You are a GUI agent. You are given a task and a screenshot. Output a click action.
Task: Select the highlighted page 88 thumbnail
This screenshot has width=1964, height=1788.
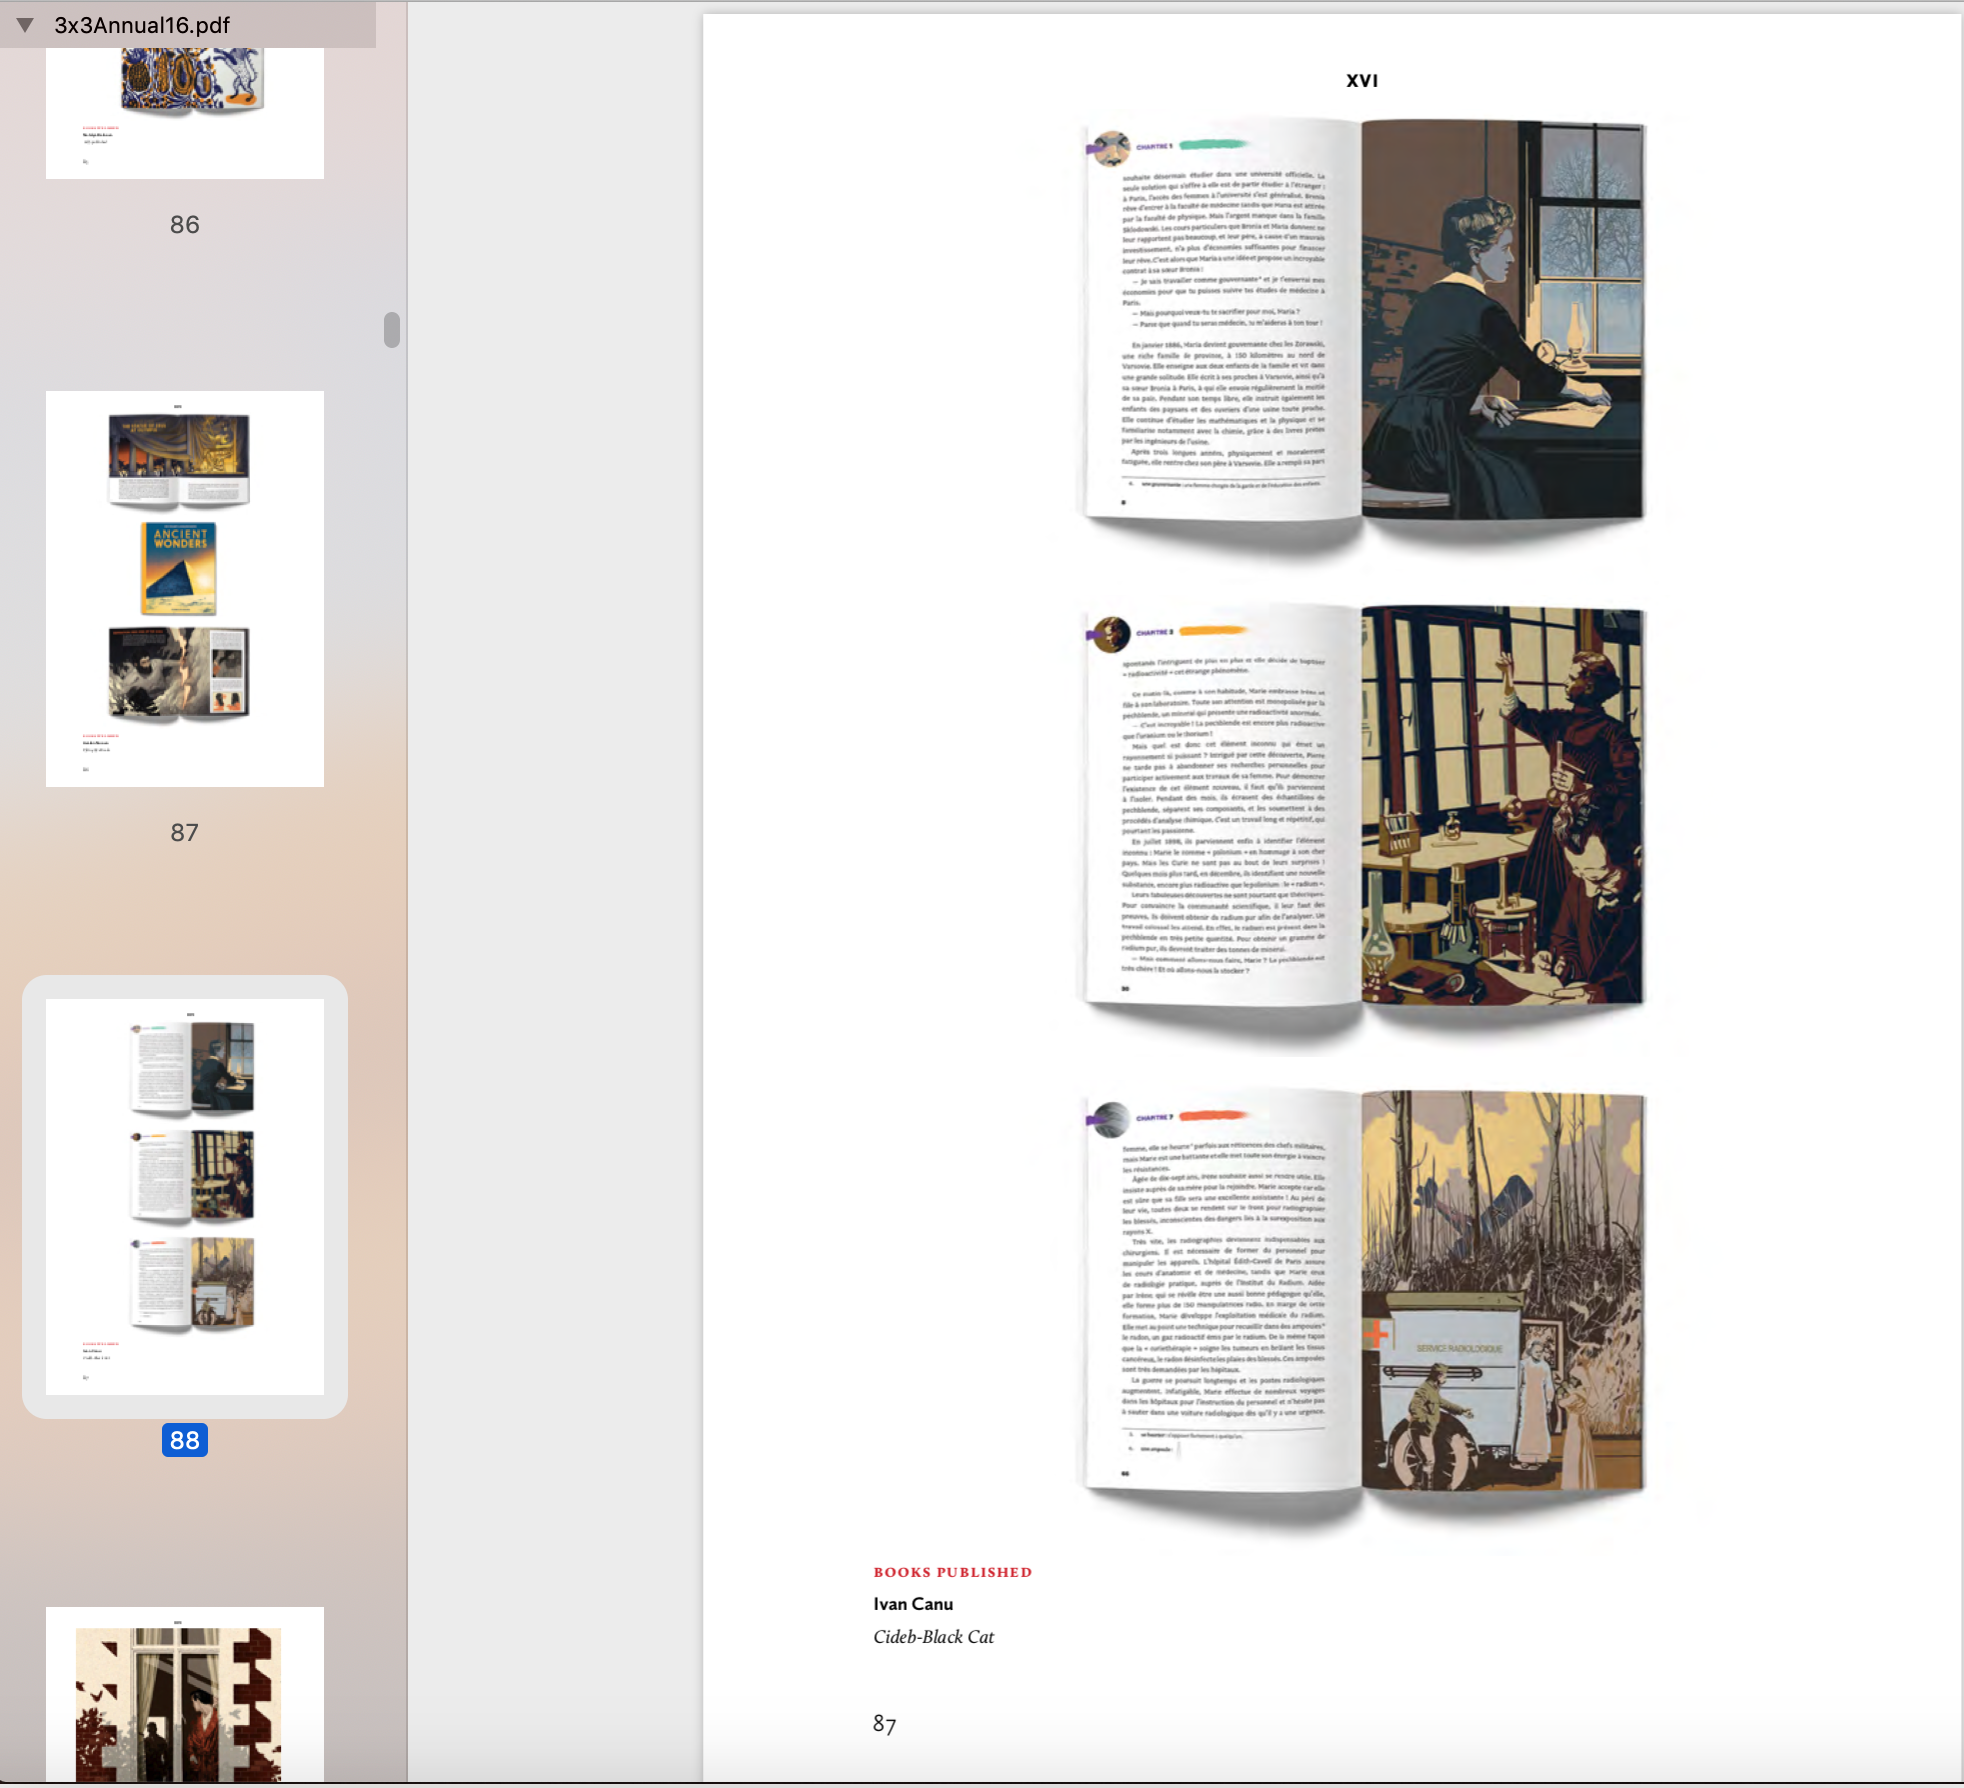(185, 1196)
